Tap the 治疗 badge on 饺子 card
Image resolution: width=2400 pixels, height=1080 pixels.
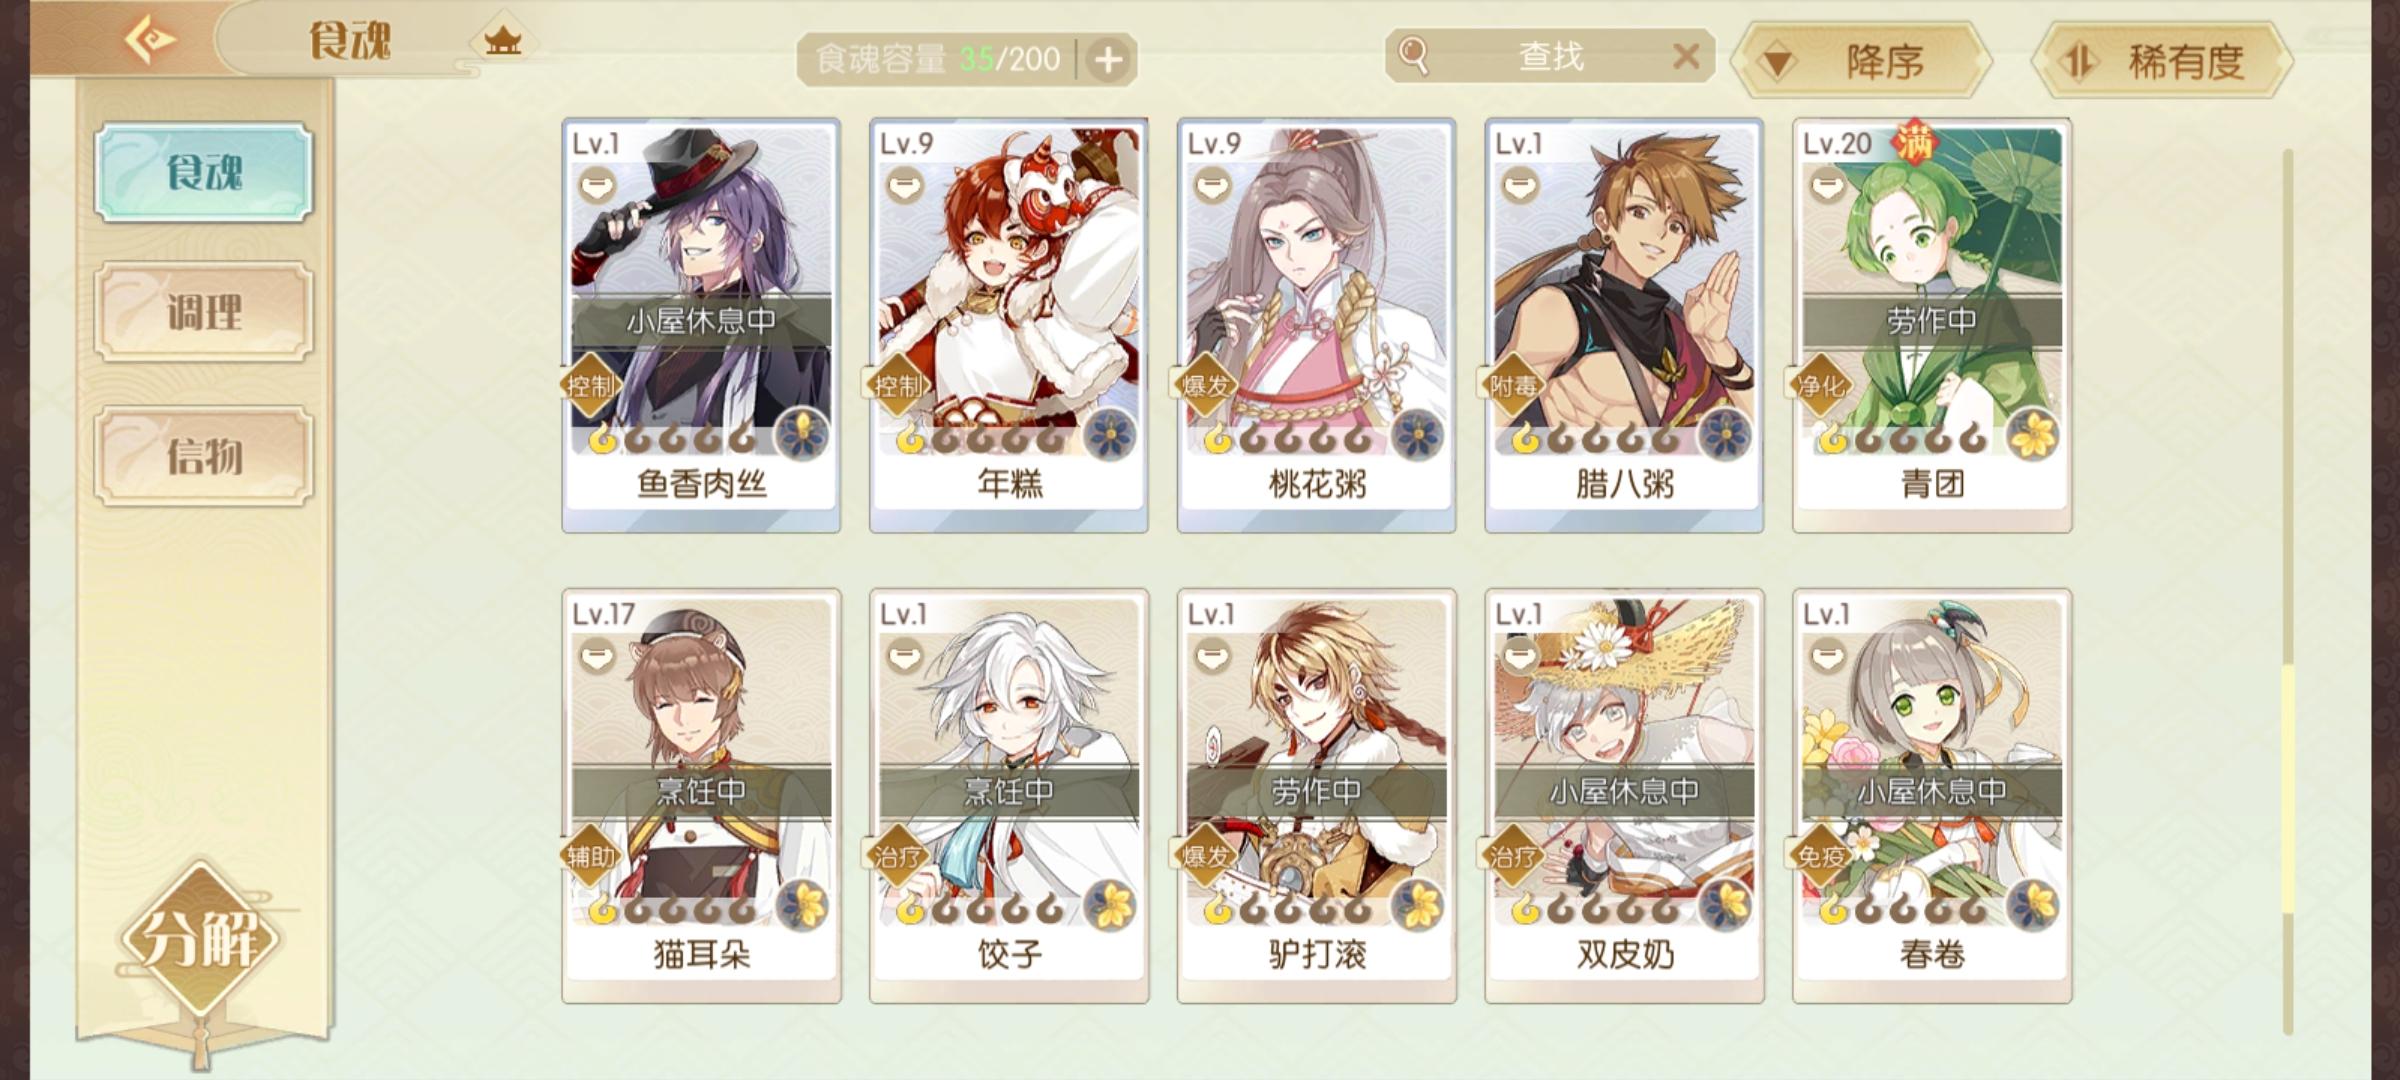tap(897, 856)
